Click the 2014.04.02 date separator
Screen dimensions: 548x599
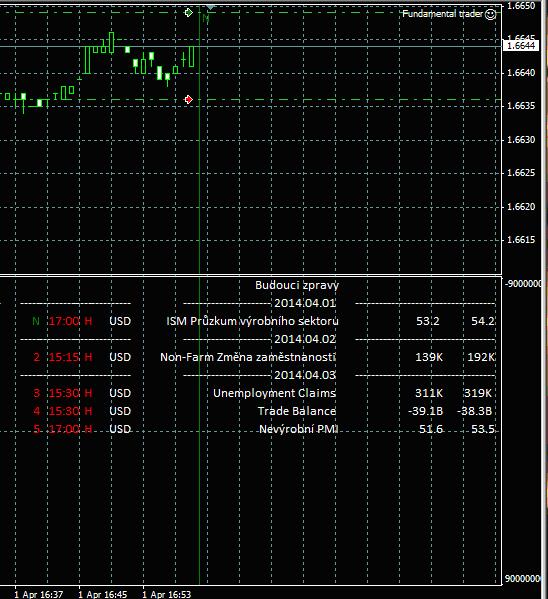coord(305,339)
